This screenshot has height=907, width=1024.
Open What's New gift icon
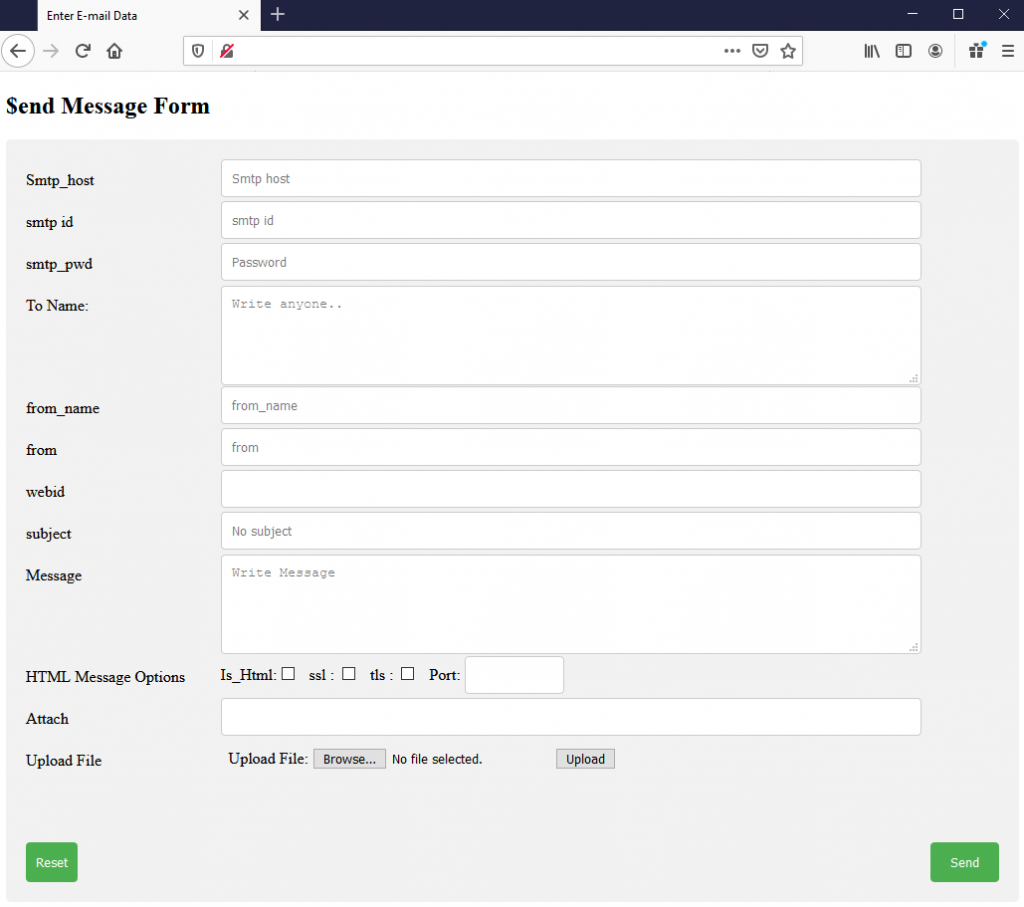[977, 50]
